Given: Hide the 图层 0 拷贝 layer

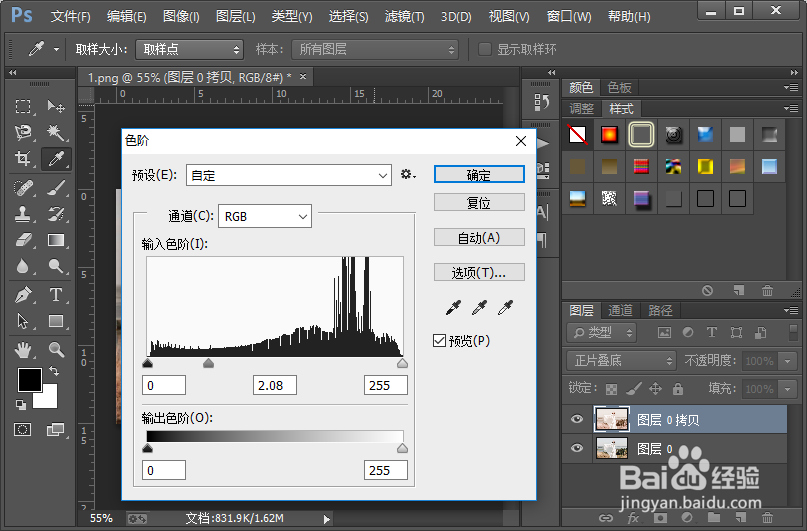Looking at the screenshot, I should pos(577,419).
